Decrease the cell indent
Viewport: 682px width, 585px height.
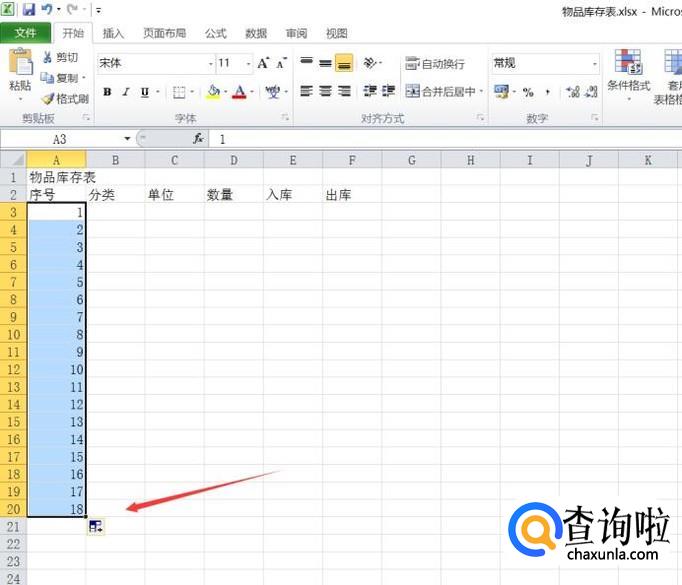370,91
